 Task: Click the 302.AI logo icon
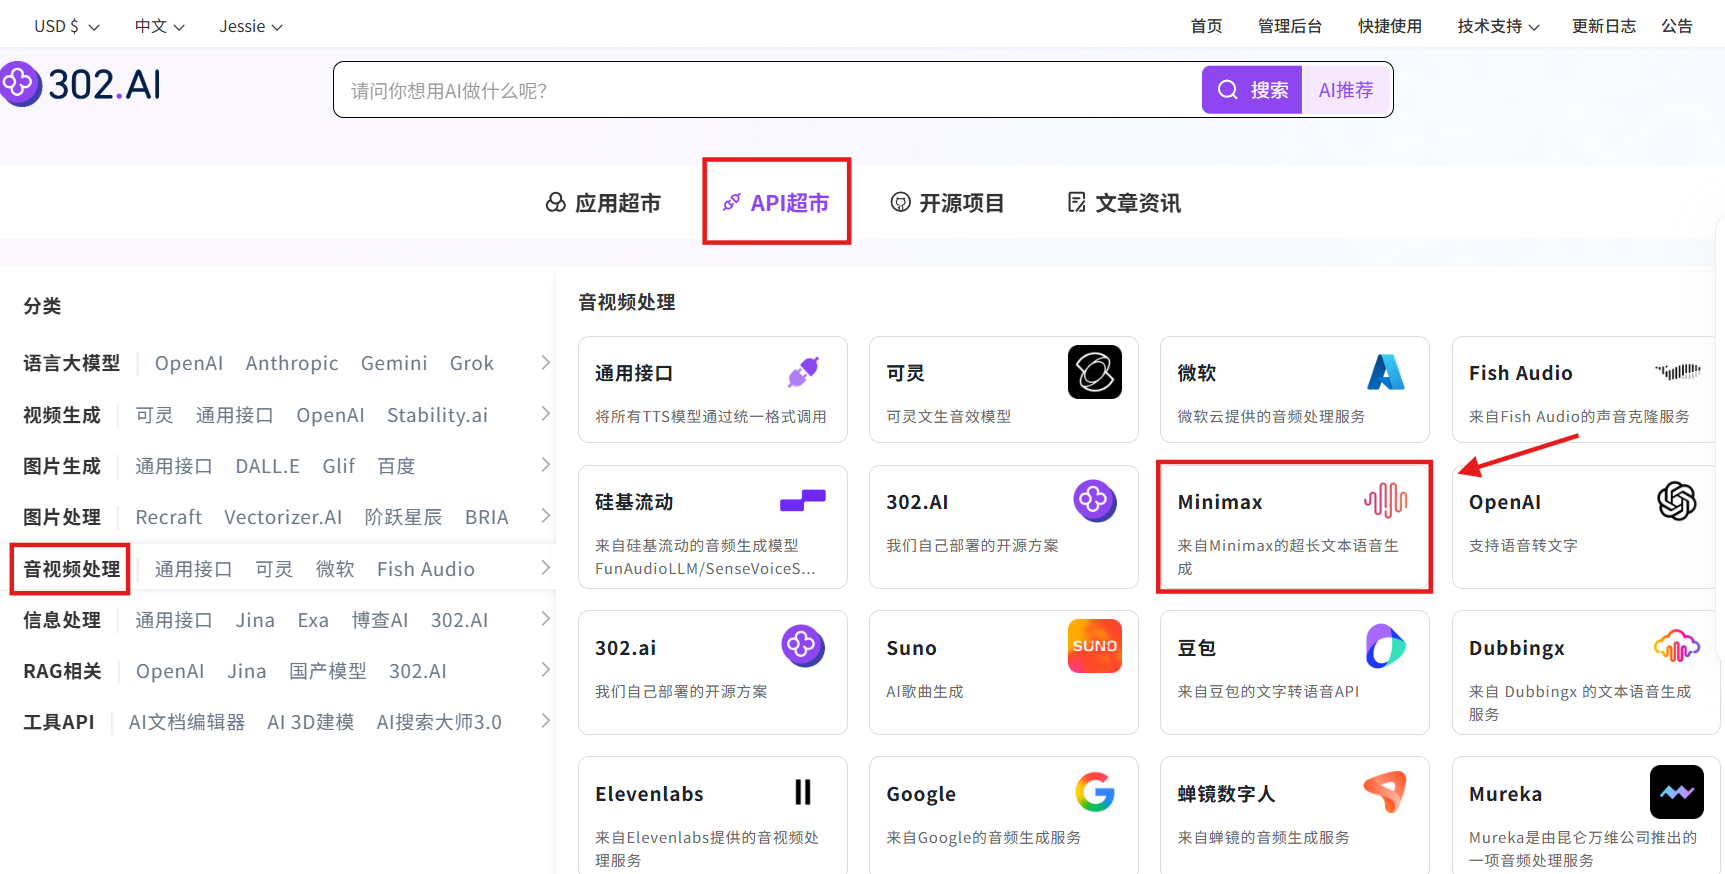(x=19, y=84)
